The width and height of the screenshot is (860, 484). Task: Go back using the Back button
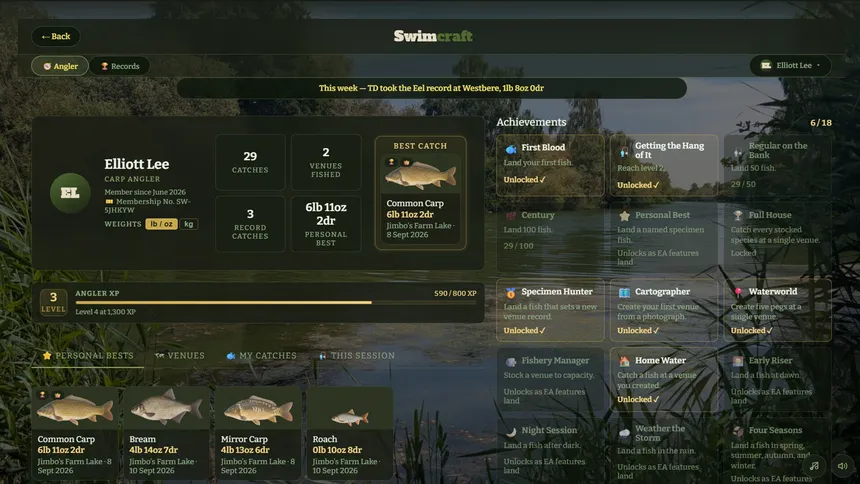(x=55, y=36)
